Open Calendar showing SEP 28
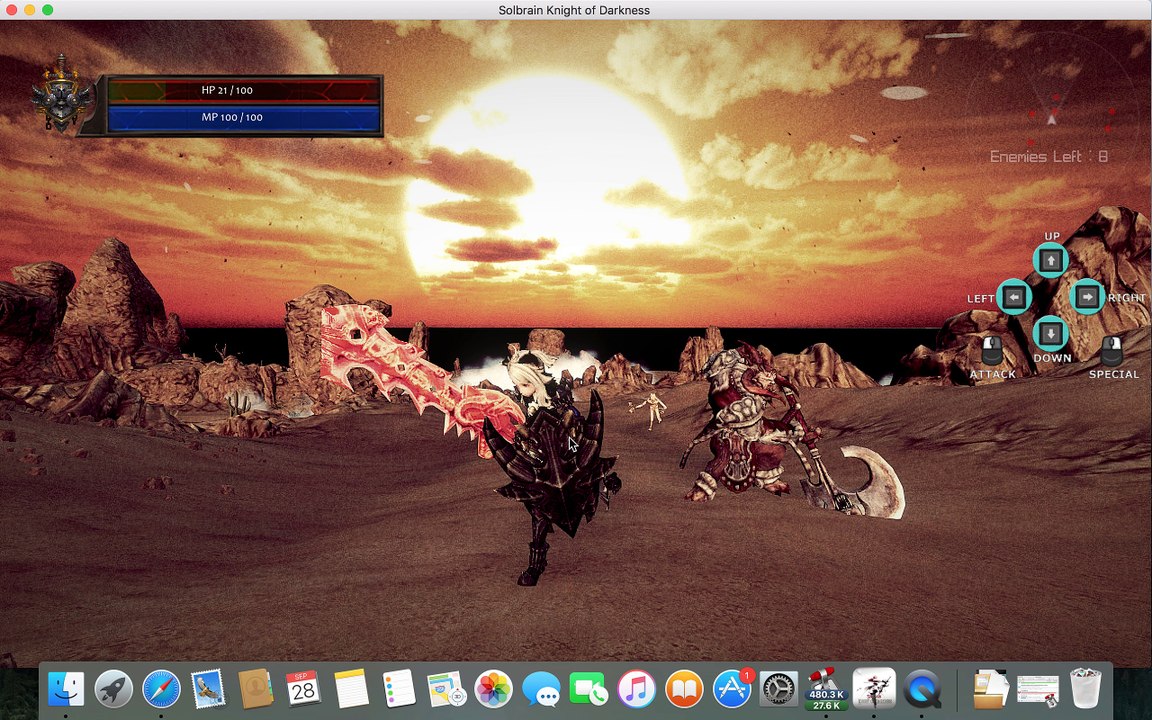Image resolution: width=1152 pixels, height=720 pixels. (303, 689)
